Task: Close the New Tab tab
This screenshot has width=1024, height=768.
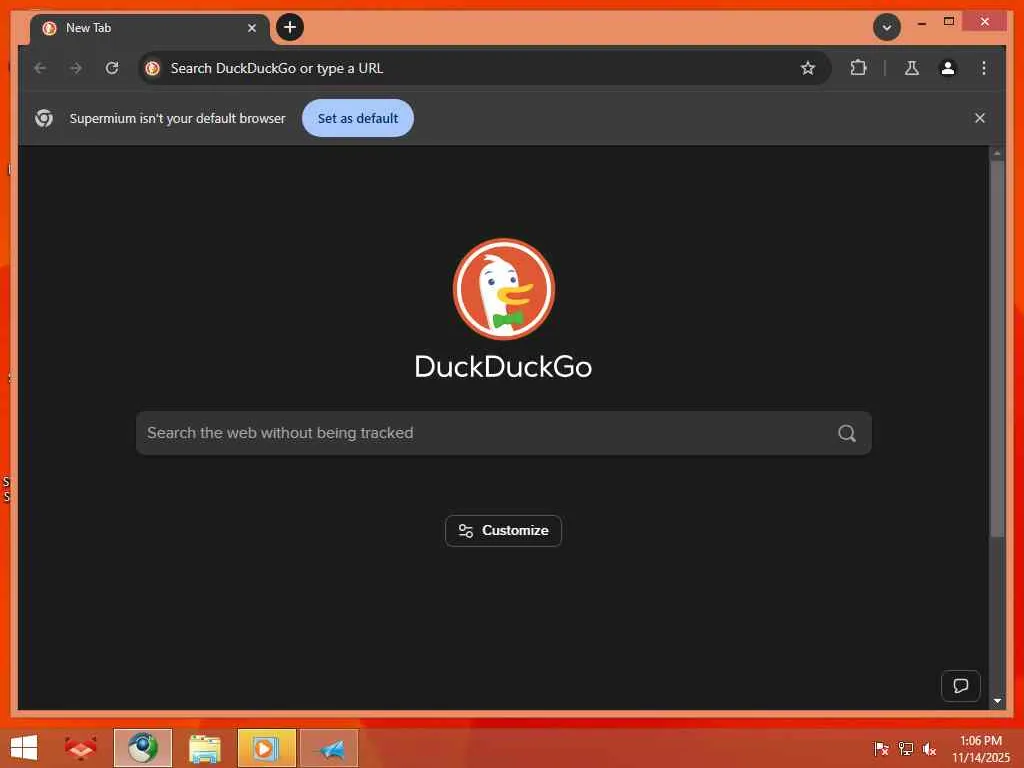Action: click(251, 28)
